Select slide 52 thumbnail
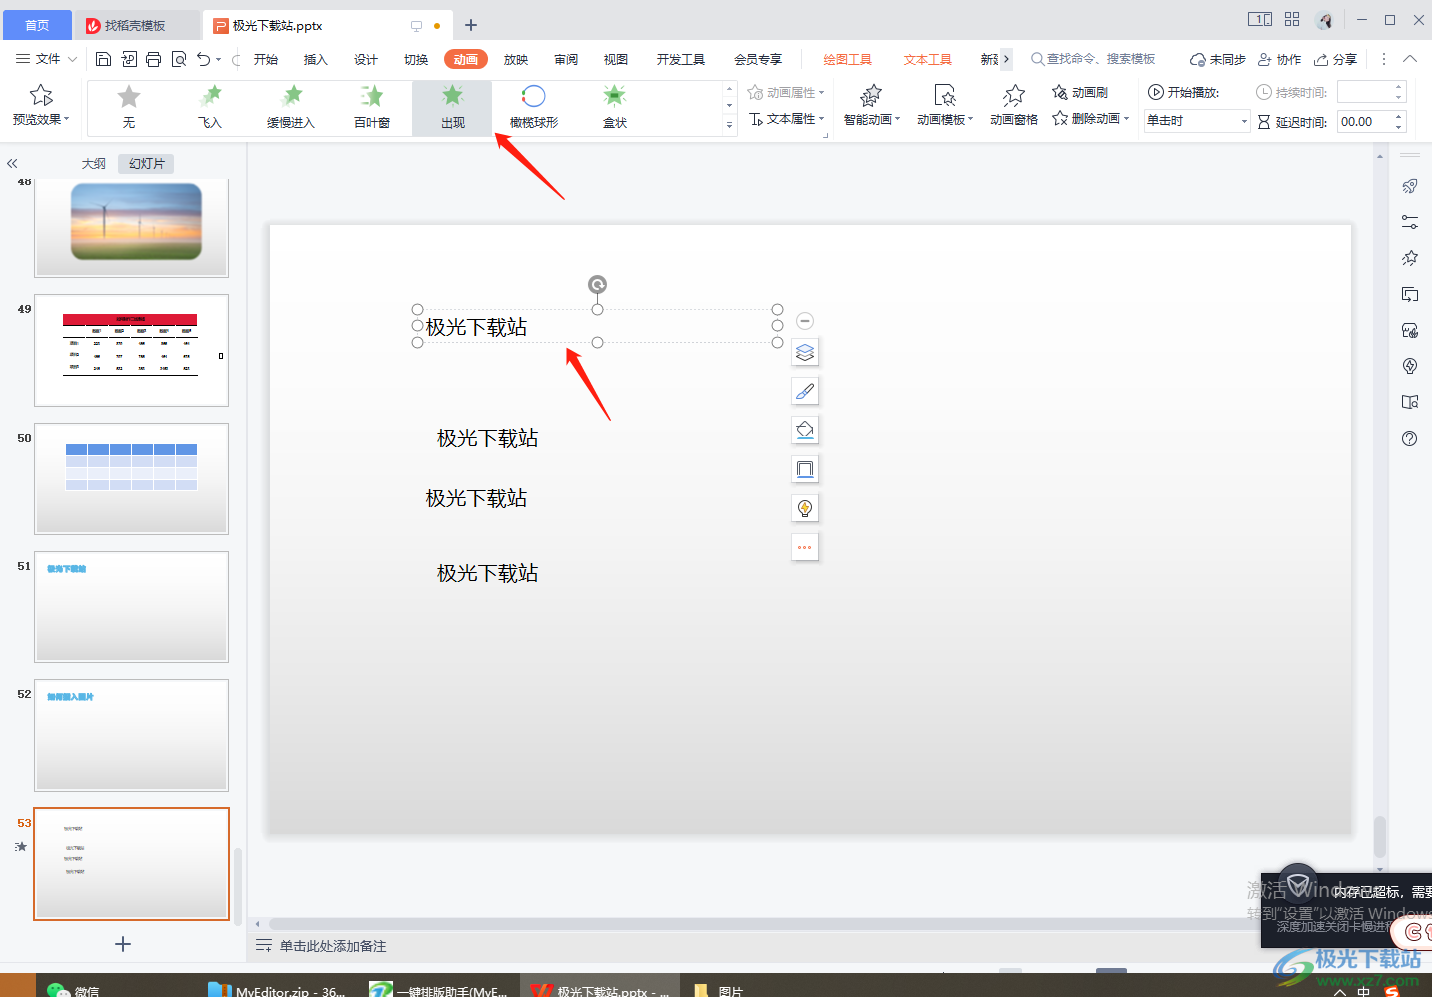1432x997 pixels. [131, 735]
